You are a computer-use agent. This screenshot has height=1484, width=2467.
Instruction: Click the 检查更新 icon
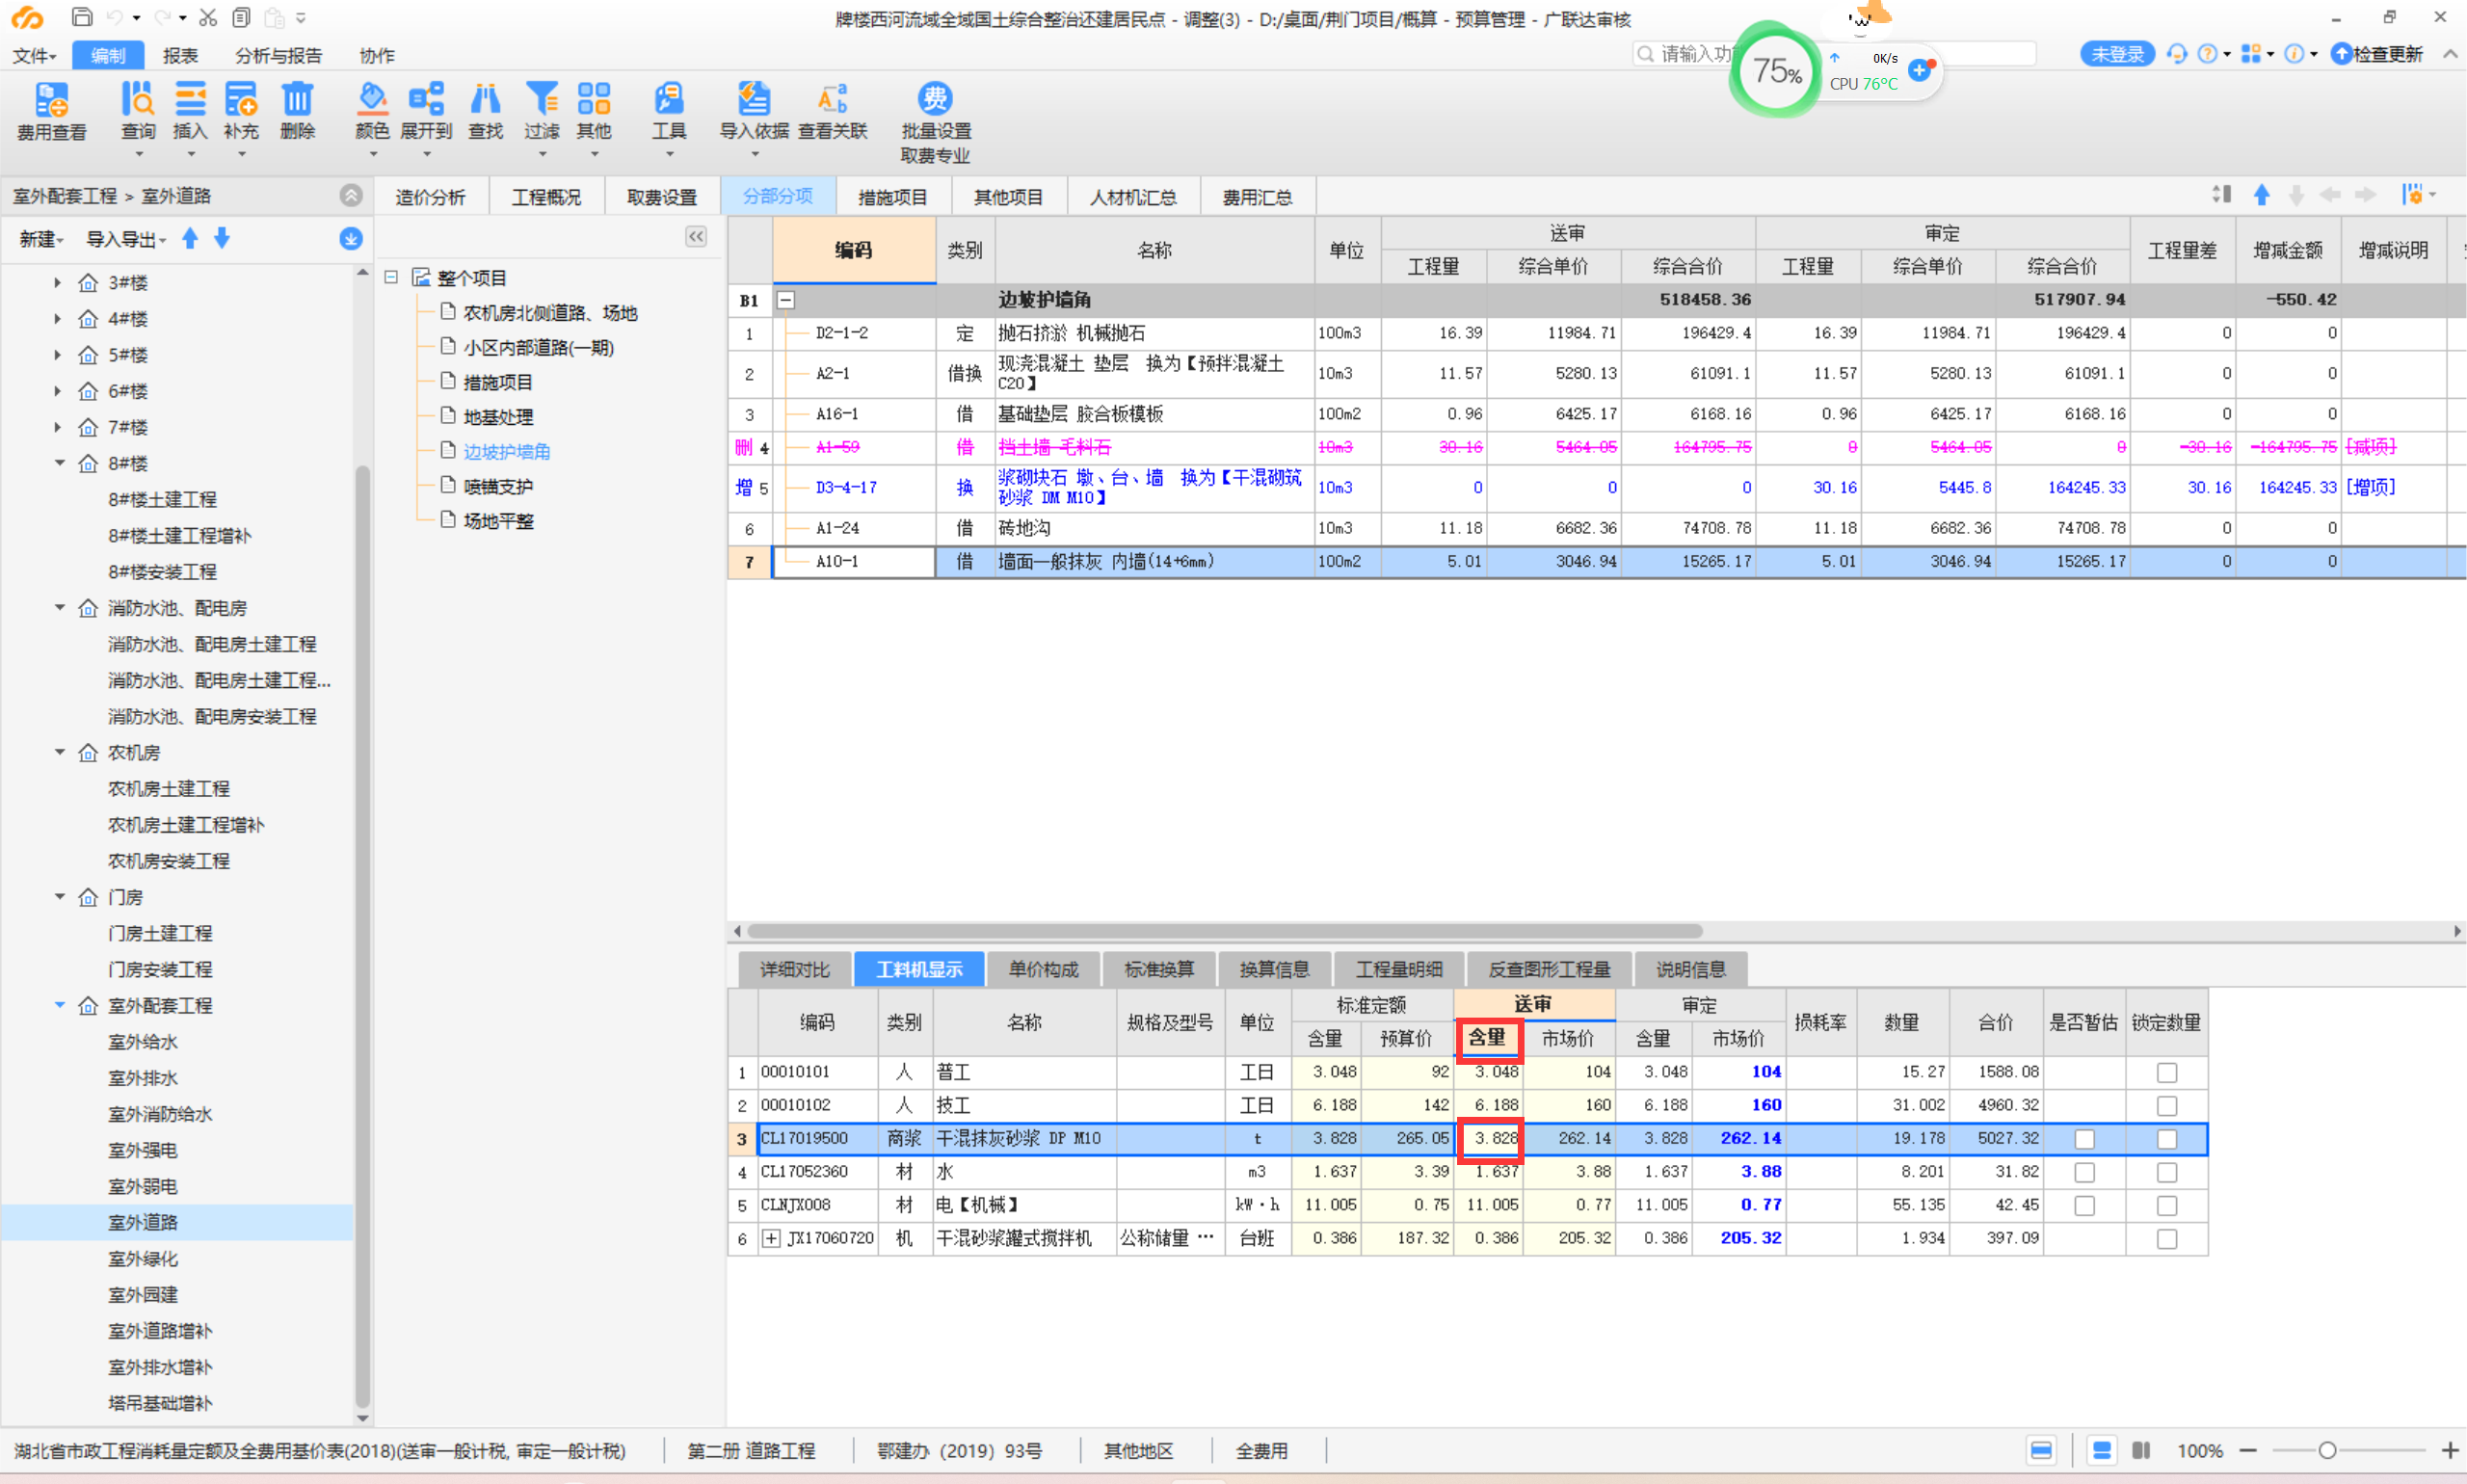pos(2342,54)
